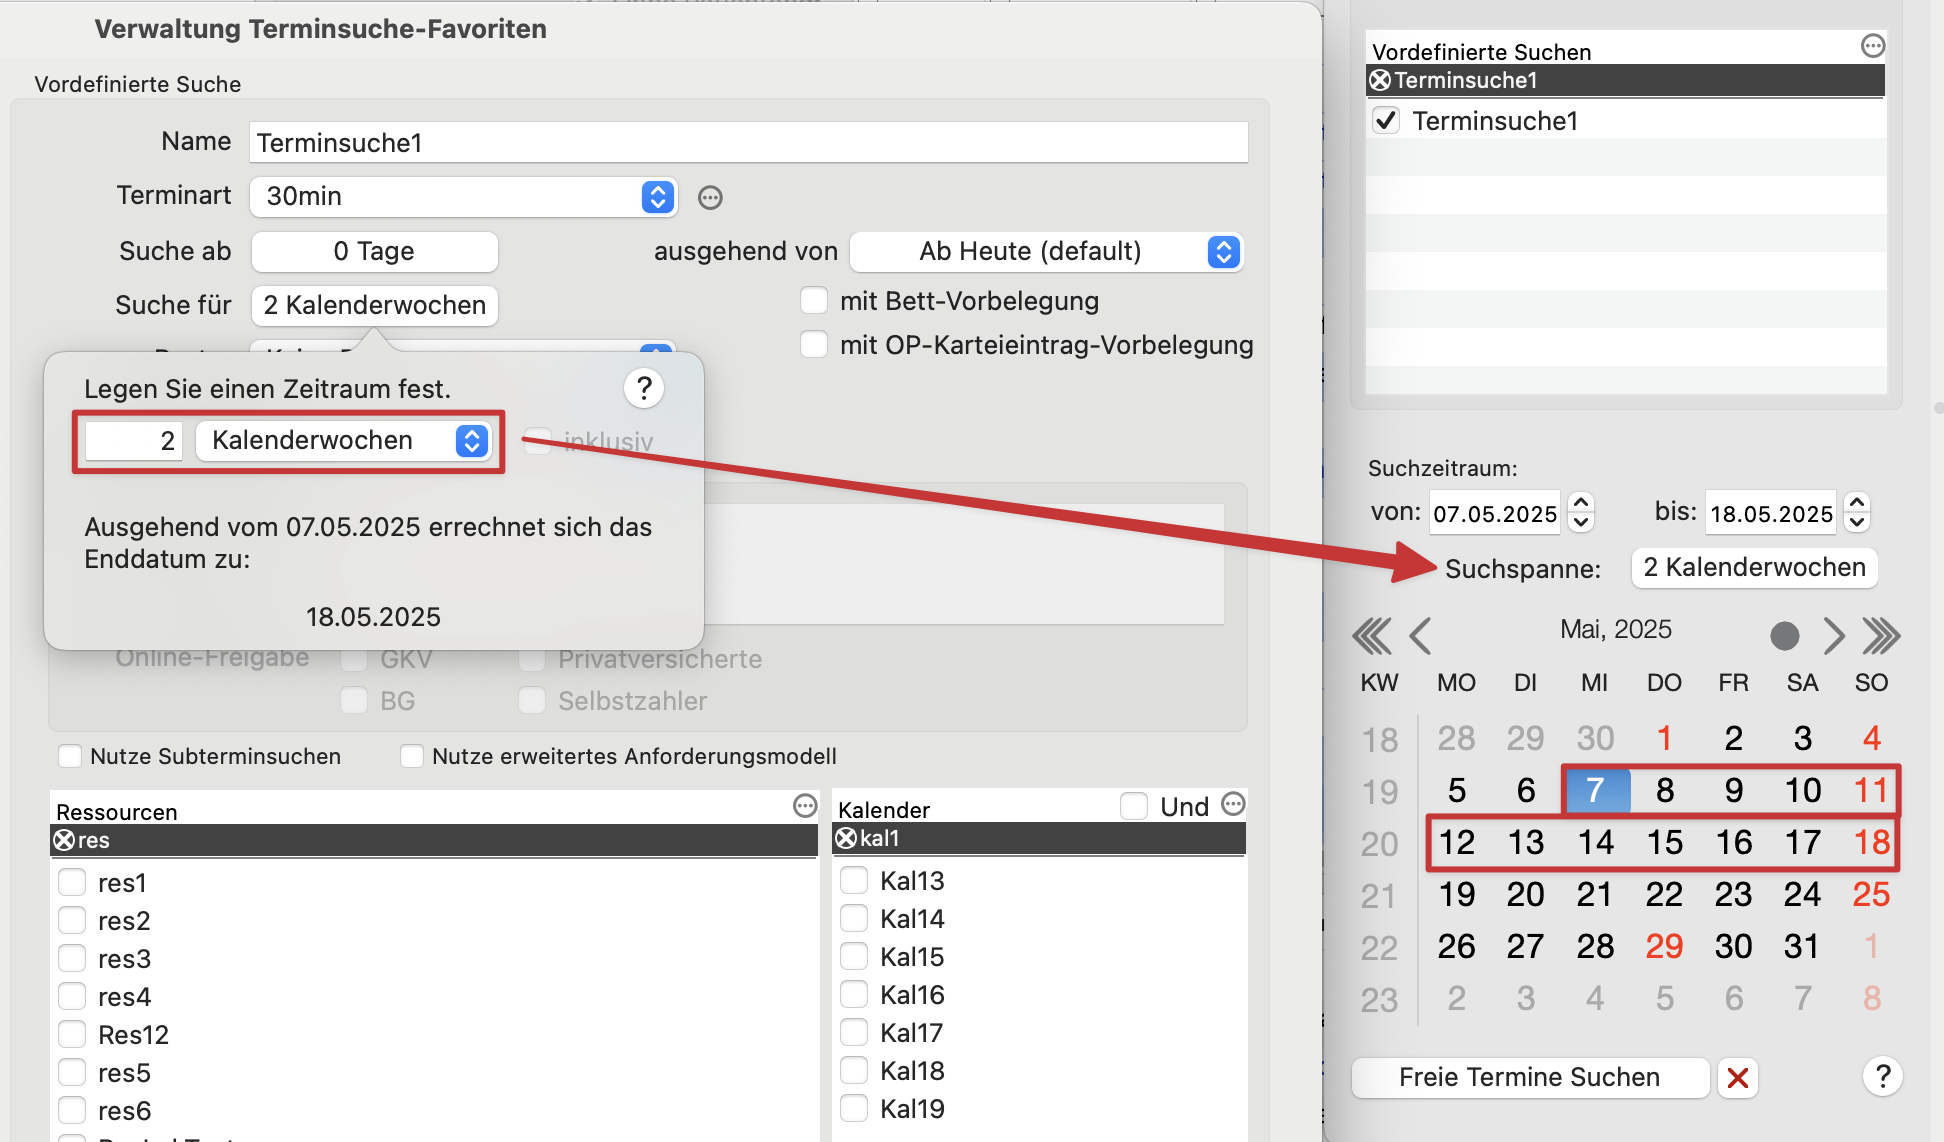The image size is (1944, 1142).
Task: Jump back one year with double left arrows
Action: (x=1371, y=636)
